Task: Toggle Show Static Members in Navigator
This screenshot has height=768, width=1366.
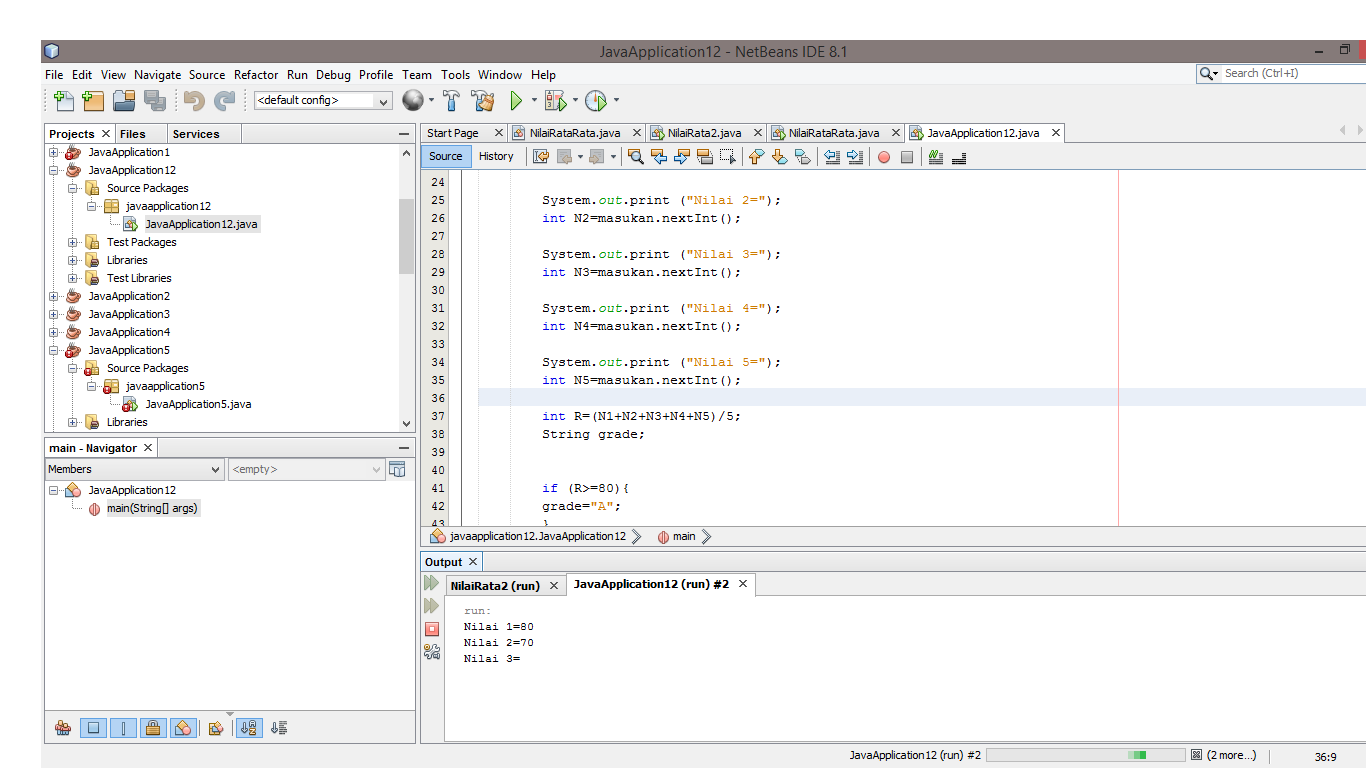Action: click(123, 728)
